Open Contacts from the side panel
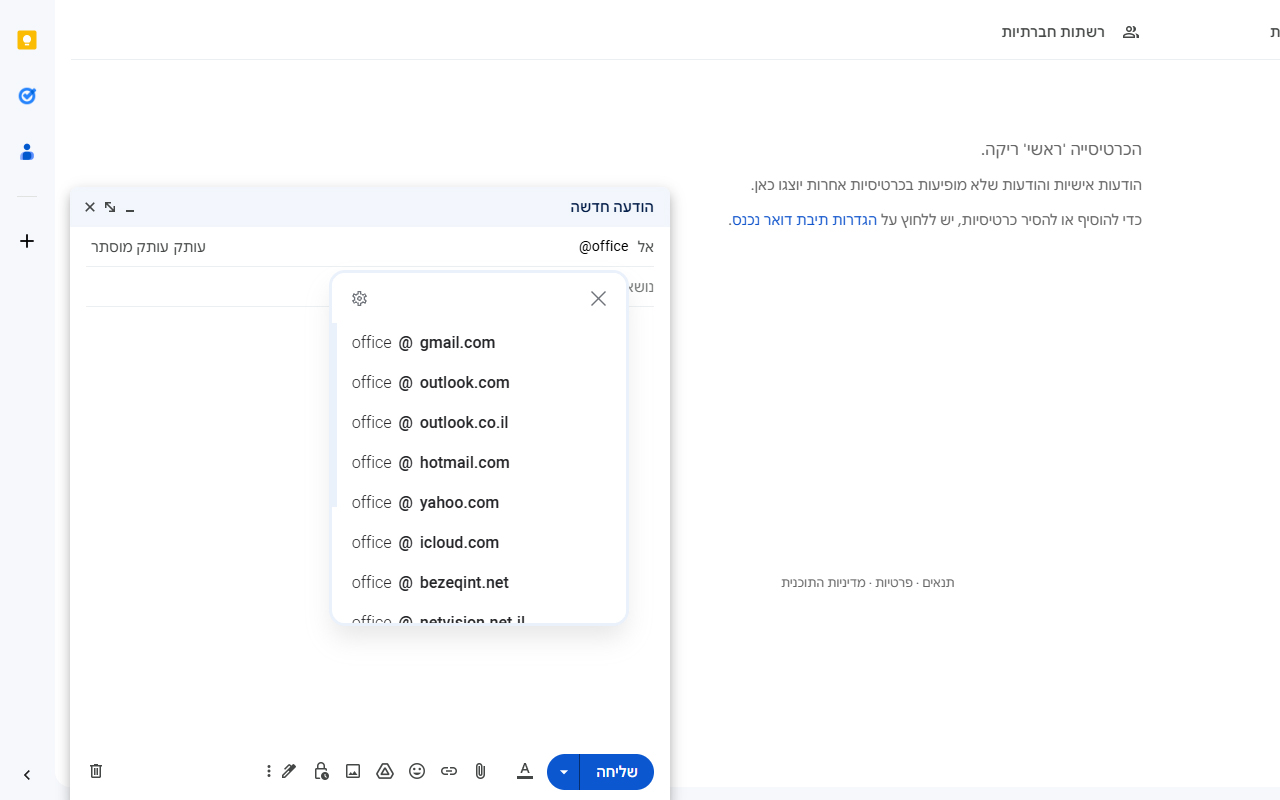 point(27,152)
